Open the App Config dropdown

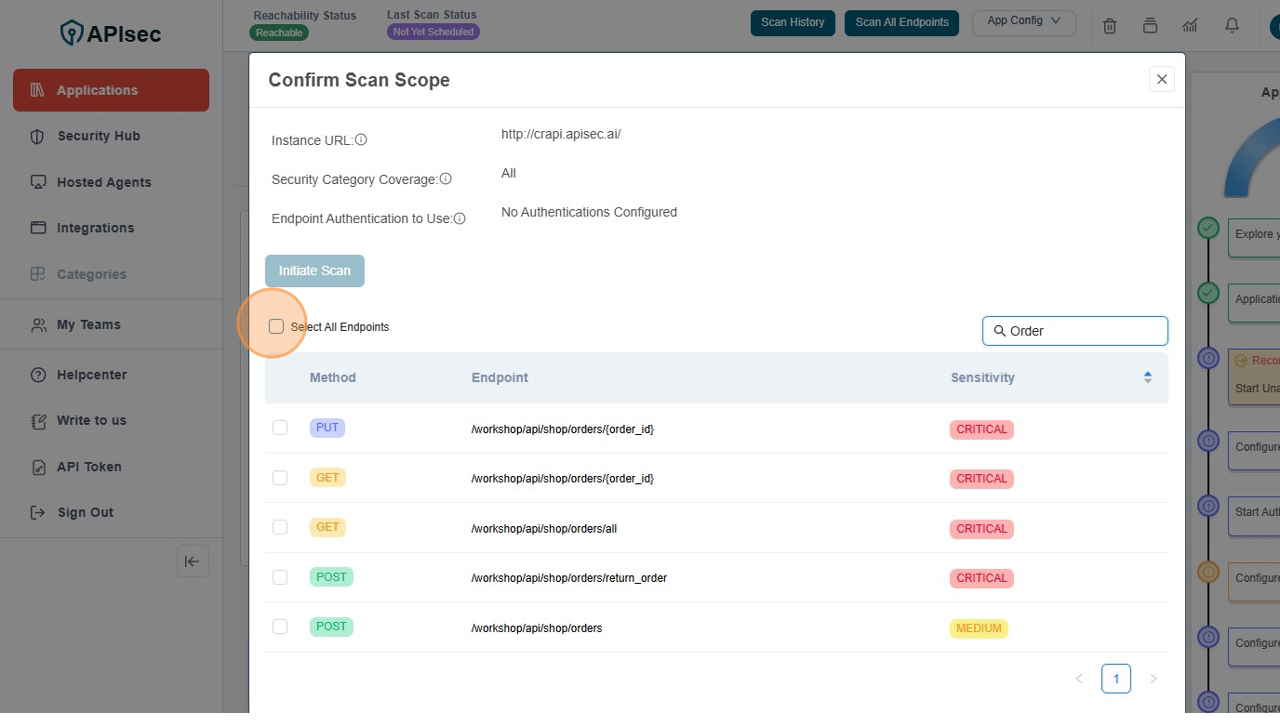click(1023, 22)
